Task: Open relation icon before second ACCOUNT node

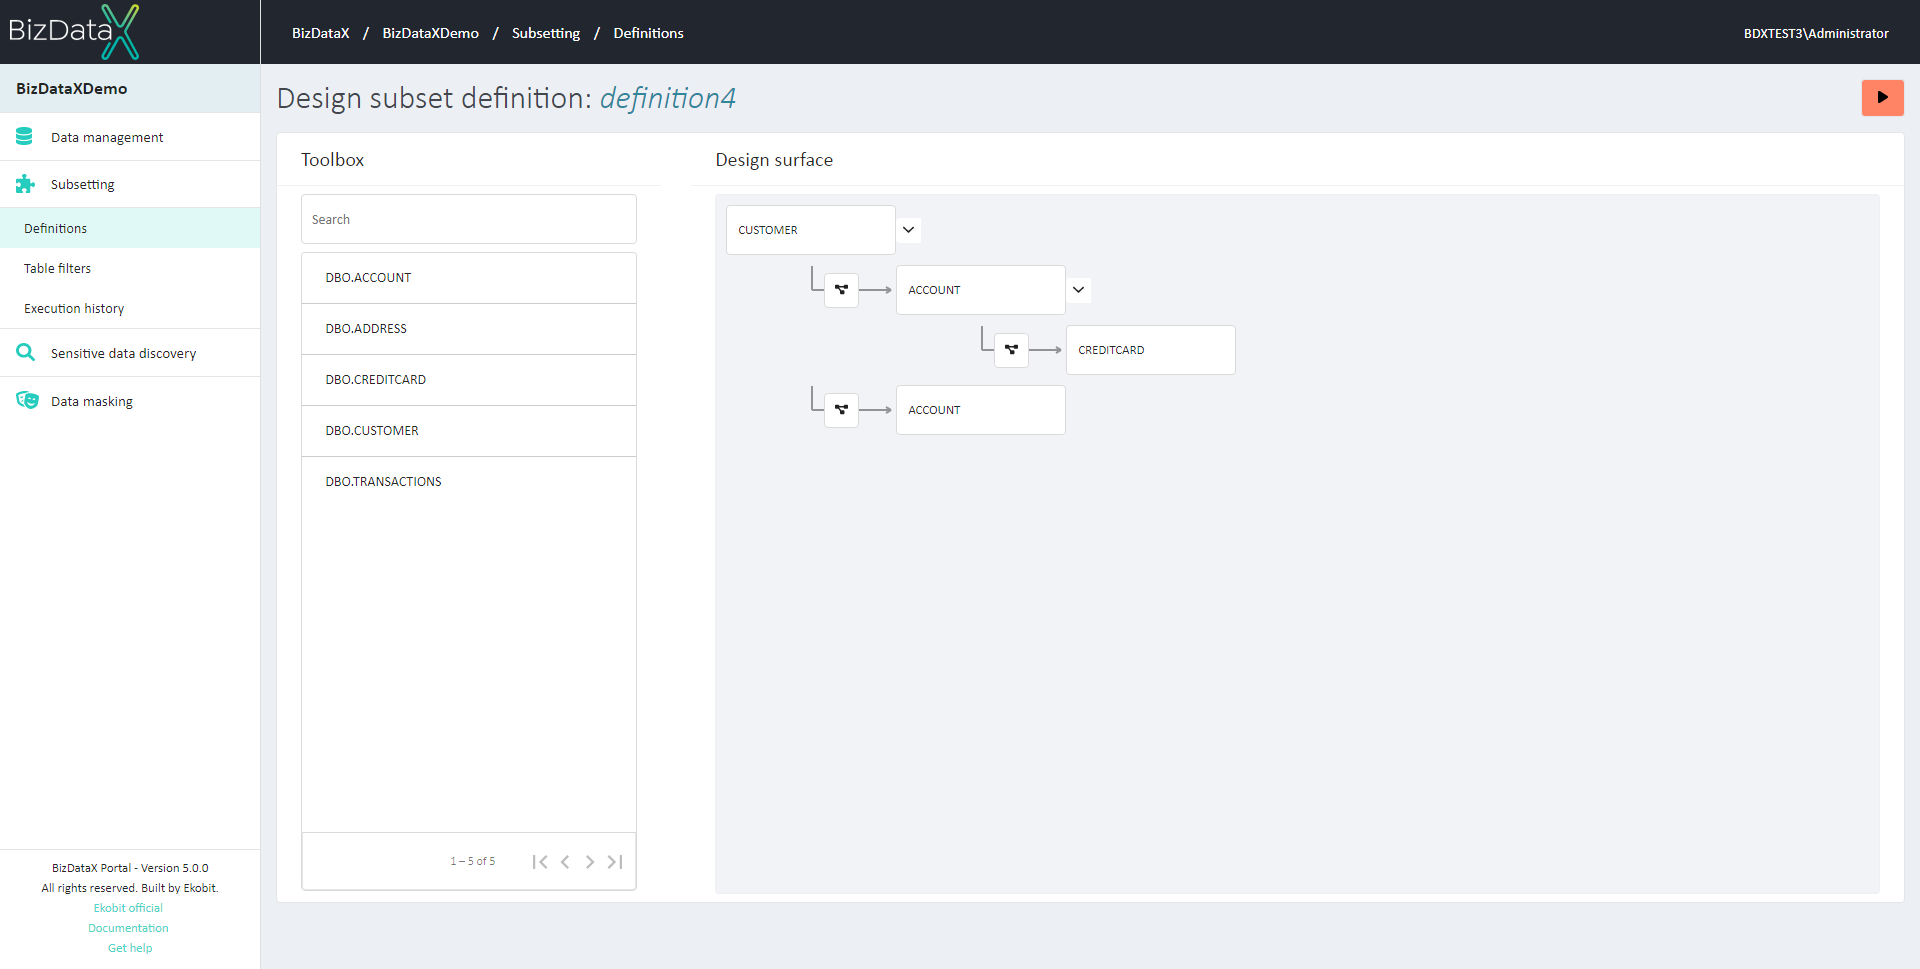Action: (x=841, y=410)
